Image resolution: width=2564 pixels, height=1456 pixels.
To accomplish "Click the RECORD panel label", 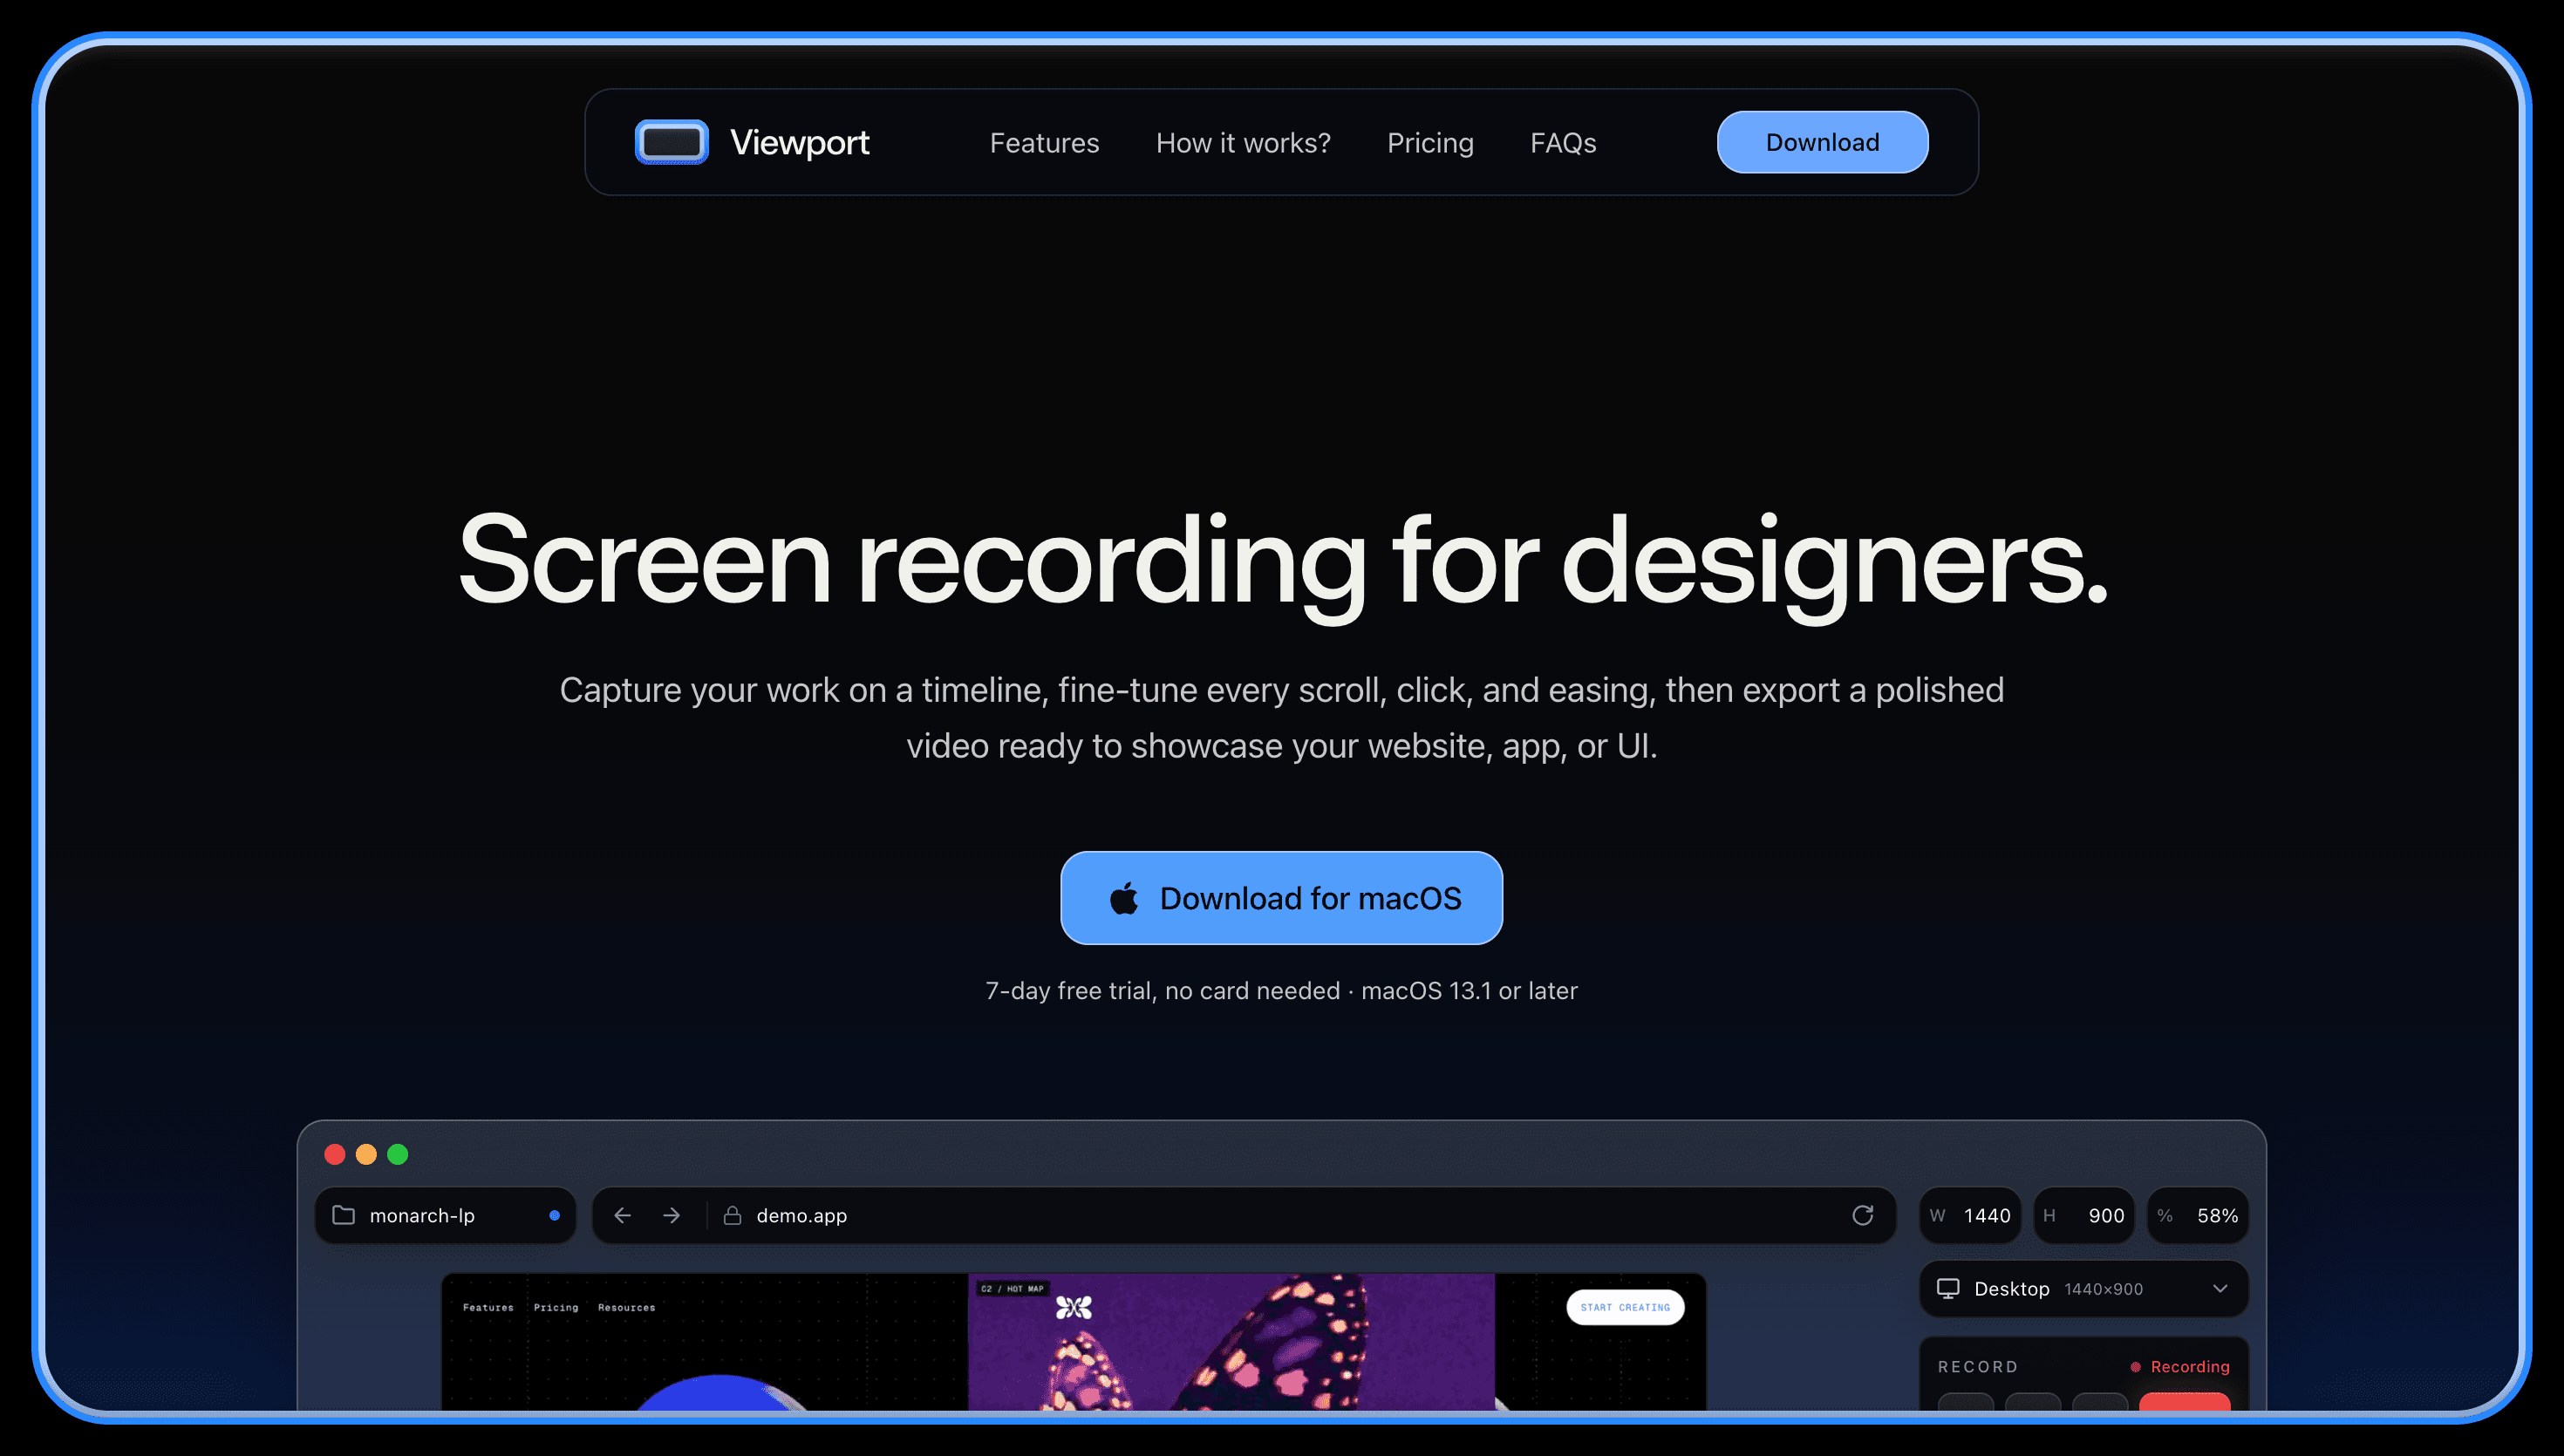I will (x=1977, y=1367).
